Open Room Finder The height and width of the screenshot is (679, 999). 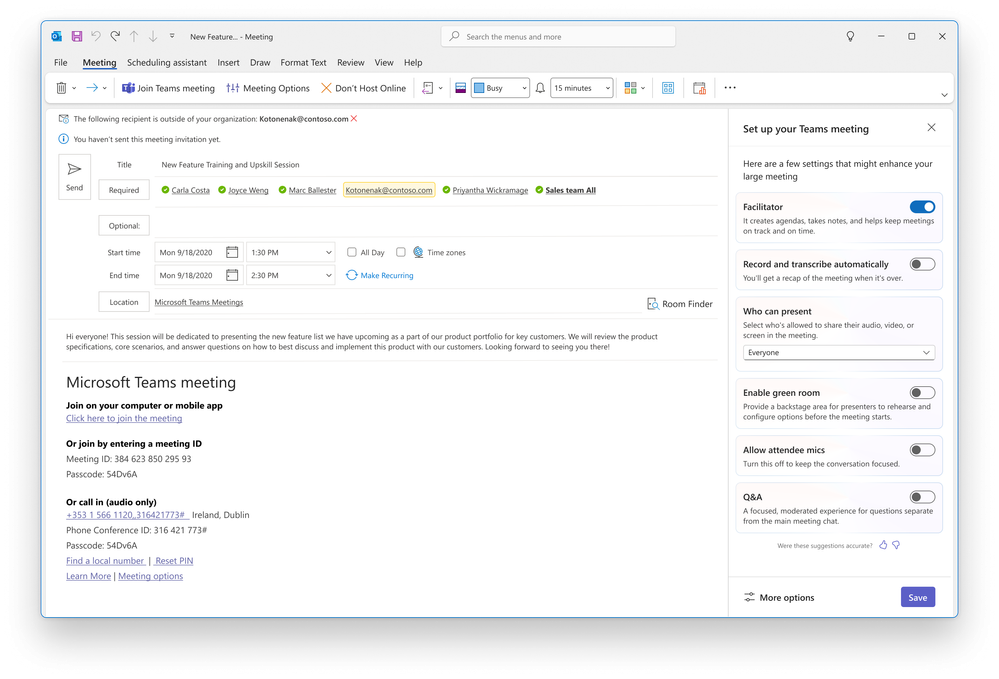[680, 304]
